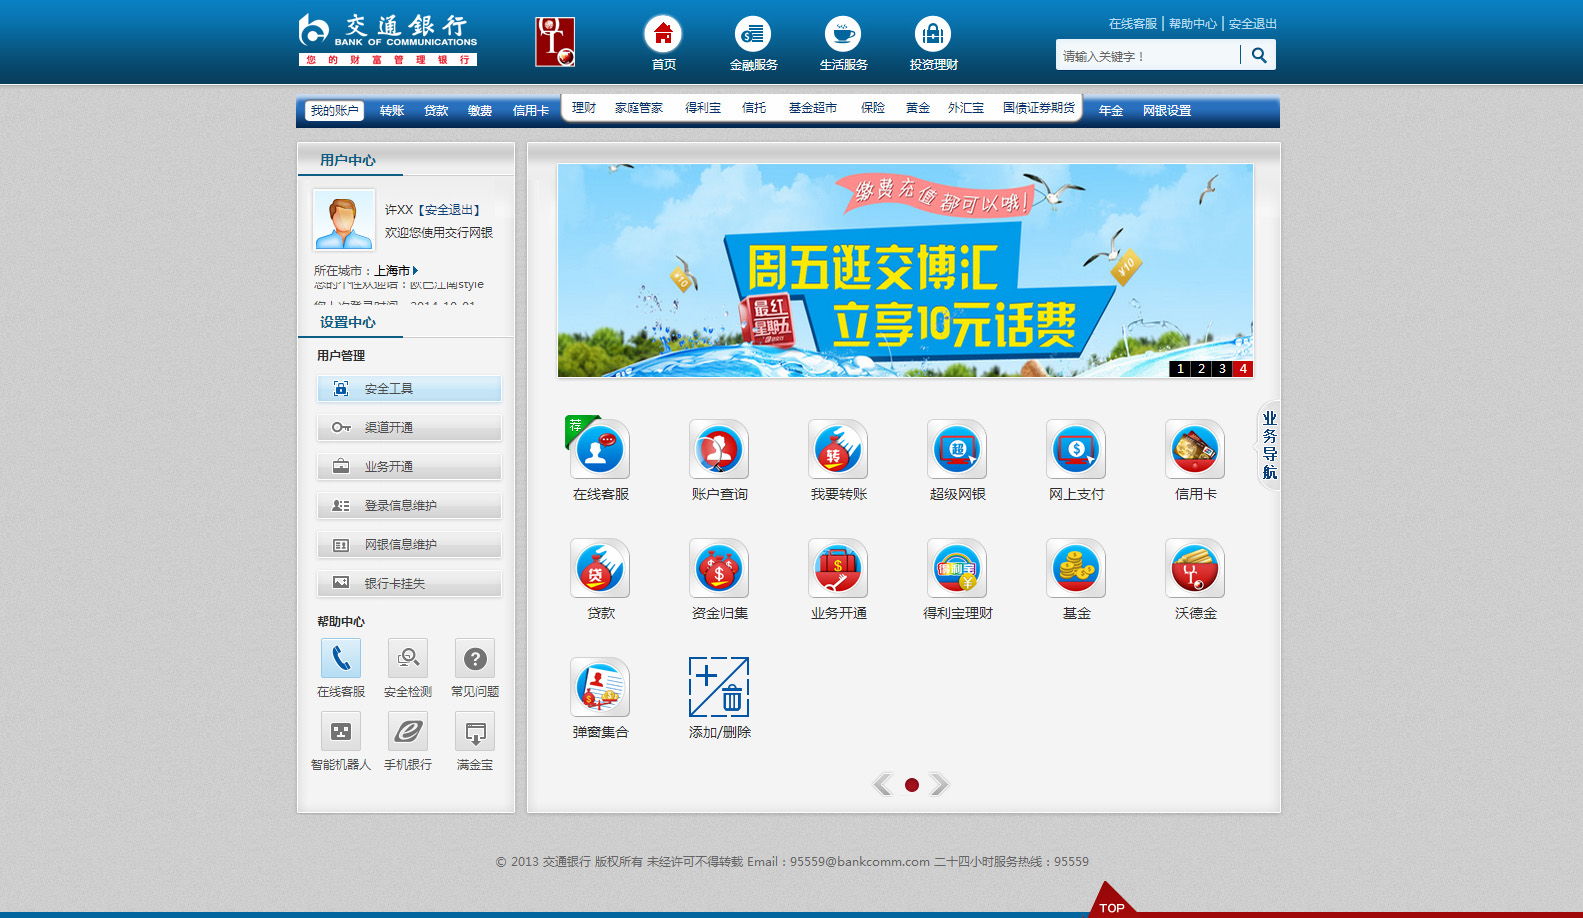Click the 手机银行 icon

coord(408,731)
